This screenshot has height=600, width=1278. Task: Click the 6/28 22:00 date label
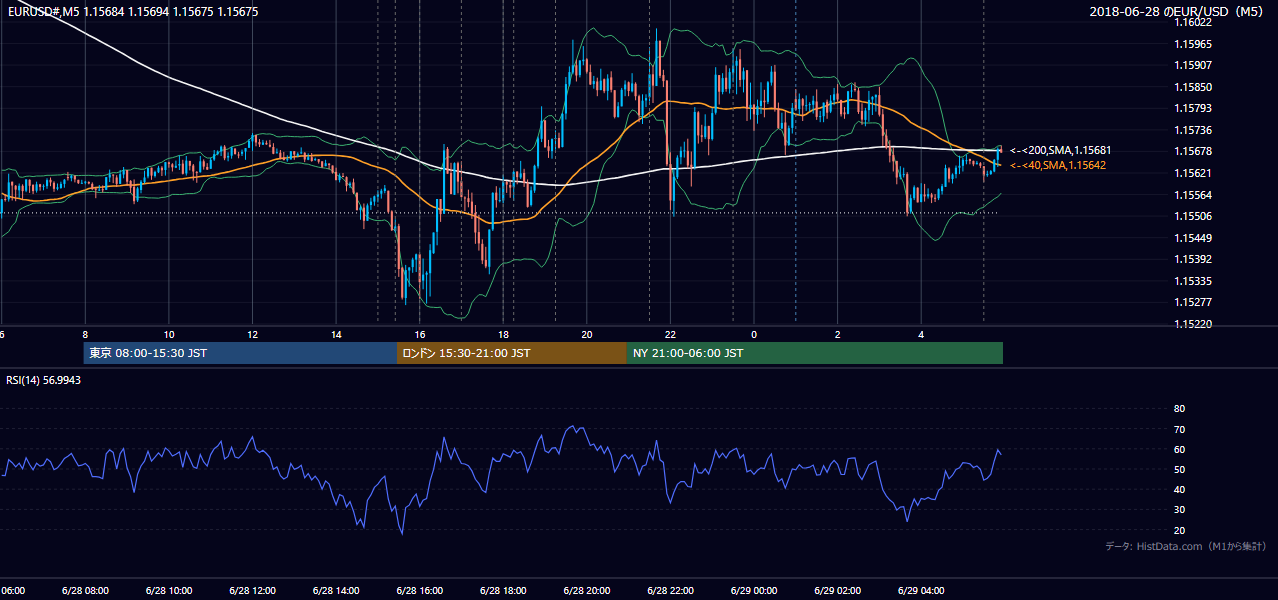[x=670, y=591]
